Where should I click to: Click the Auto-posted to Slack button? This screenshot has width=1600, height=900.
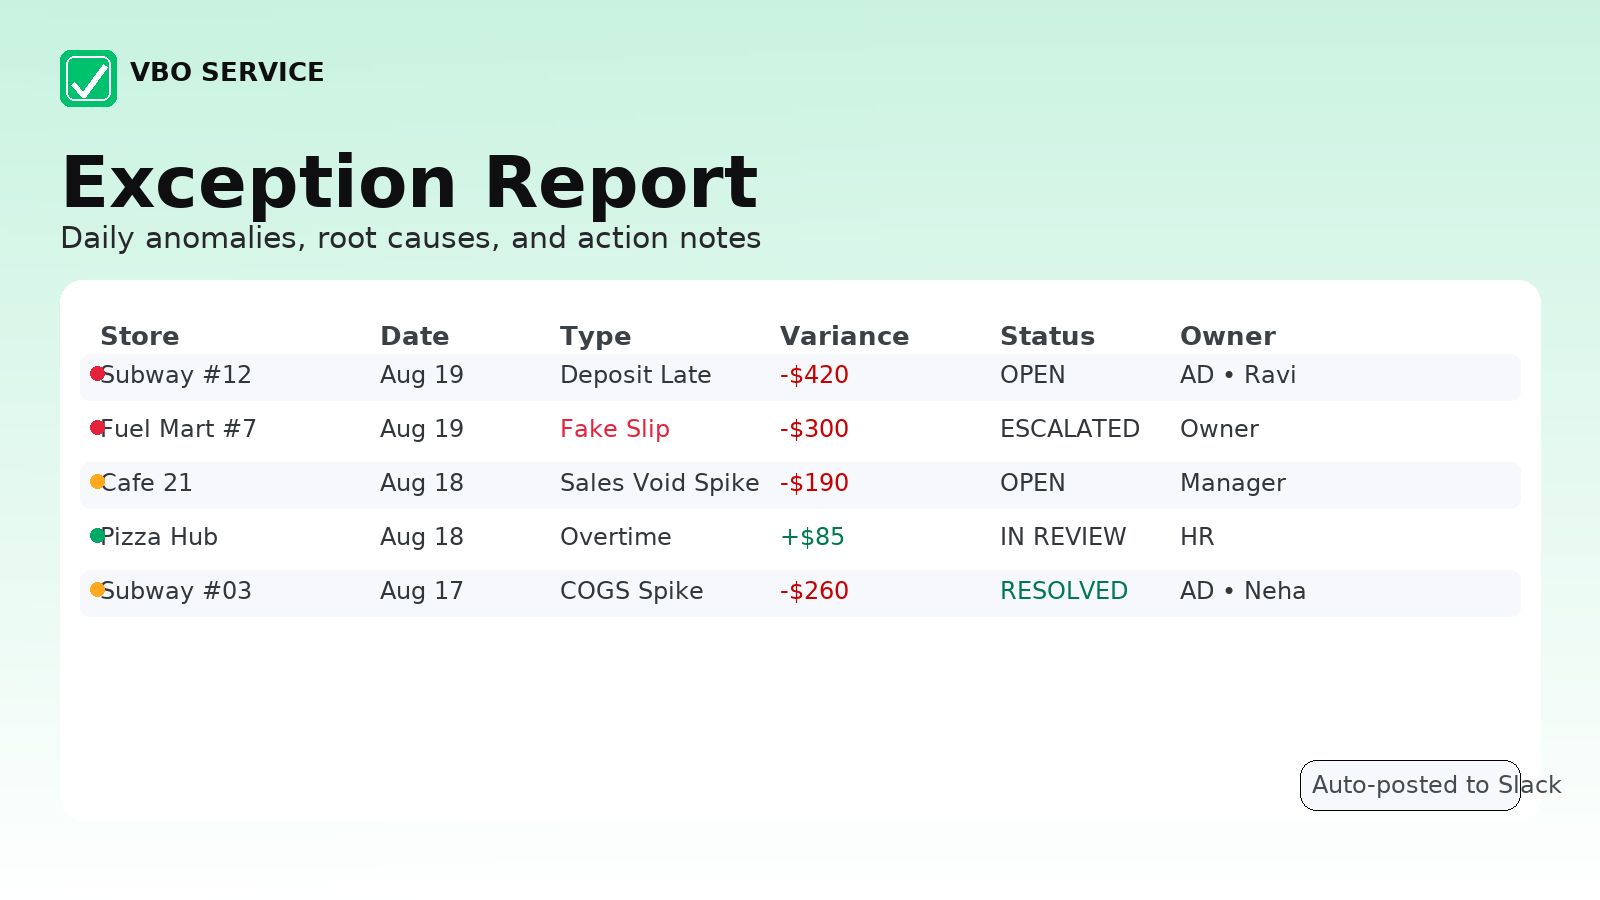(1410, 785)
